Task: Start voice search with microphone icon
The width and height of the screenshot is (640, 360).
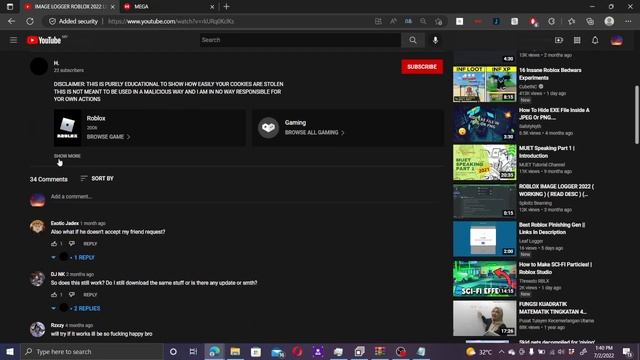Action: coord(436,40)
